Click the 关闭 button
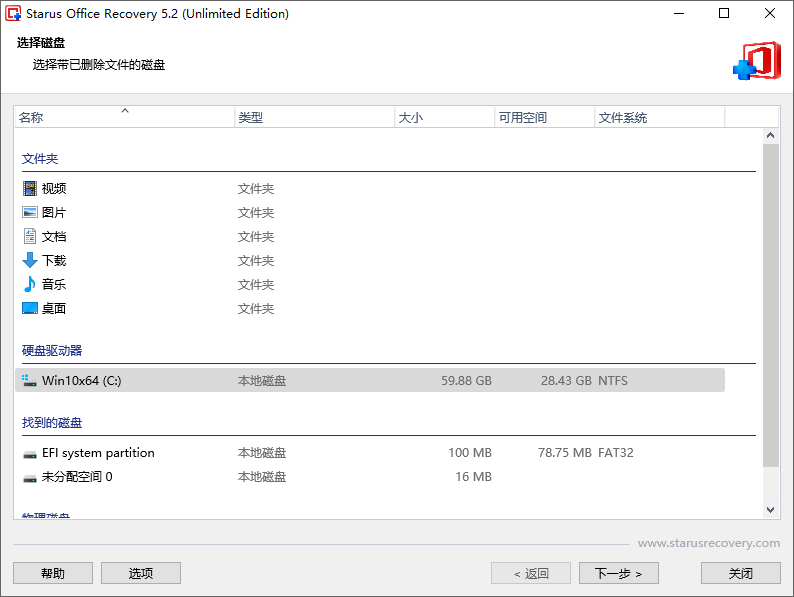The height and width of the screenshot is (597, 794). [741, 573]
